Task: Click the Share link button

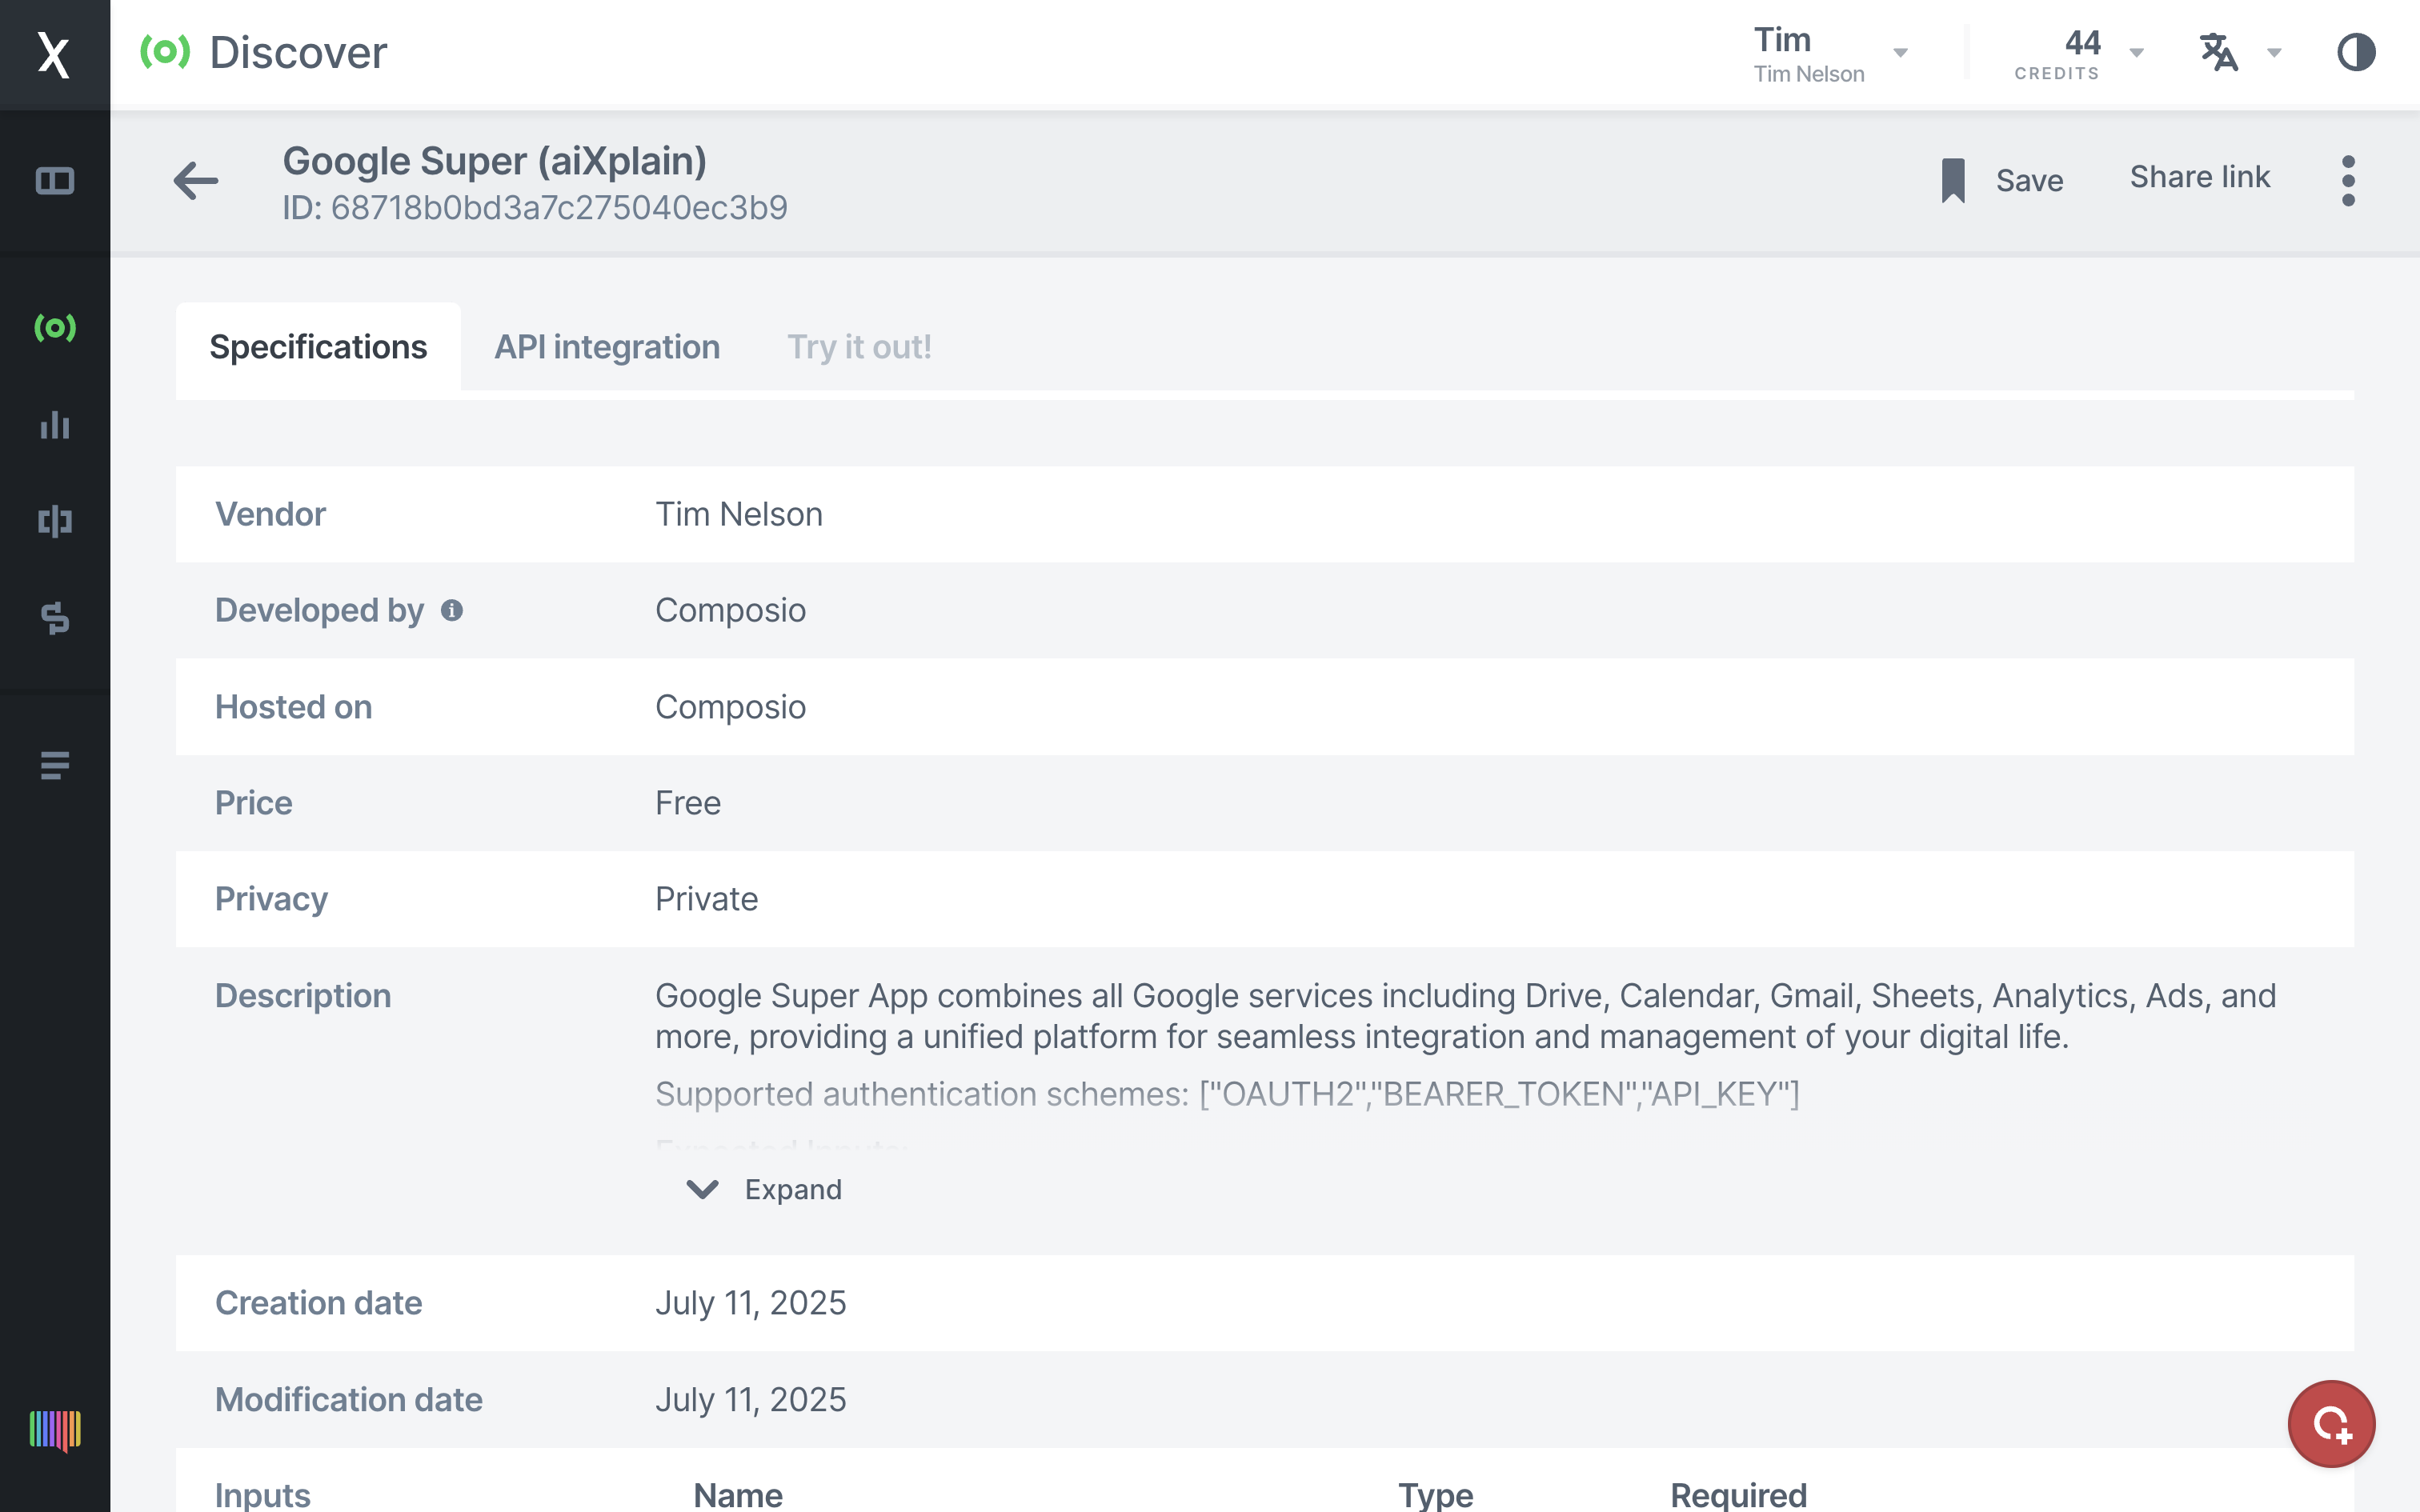Action: (x=2199, y=177)
